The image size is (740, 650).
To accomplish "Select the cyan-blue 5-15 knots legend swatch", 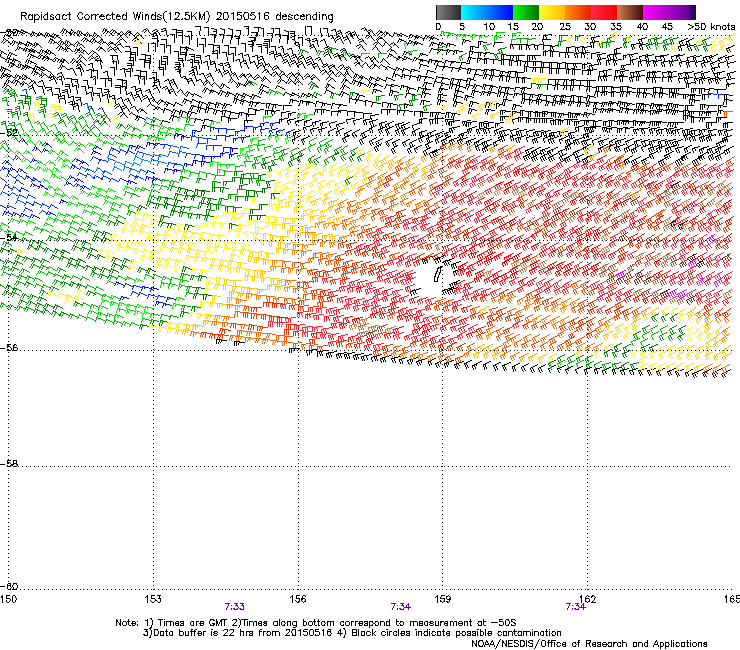I will [487, 12].
